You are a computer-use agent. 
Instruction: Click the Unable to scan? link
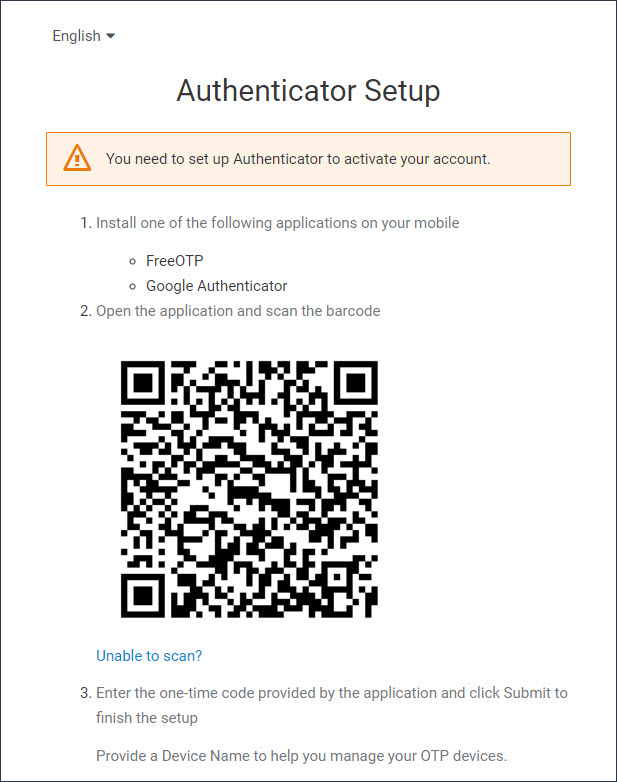click(149, 655)
